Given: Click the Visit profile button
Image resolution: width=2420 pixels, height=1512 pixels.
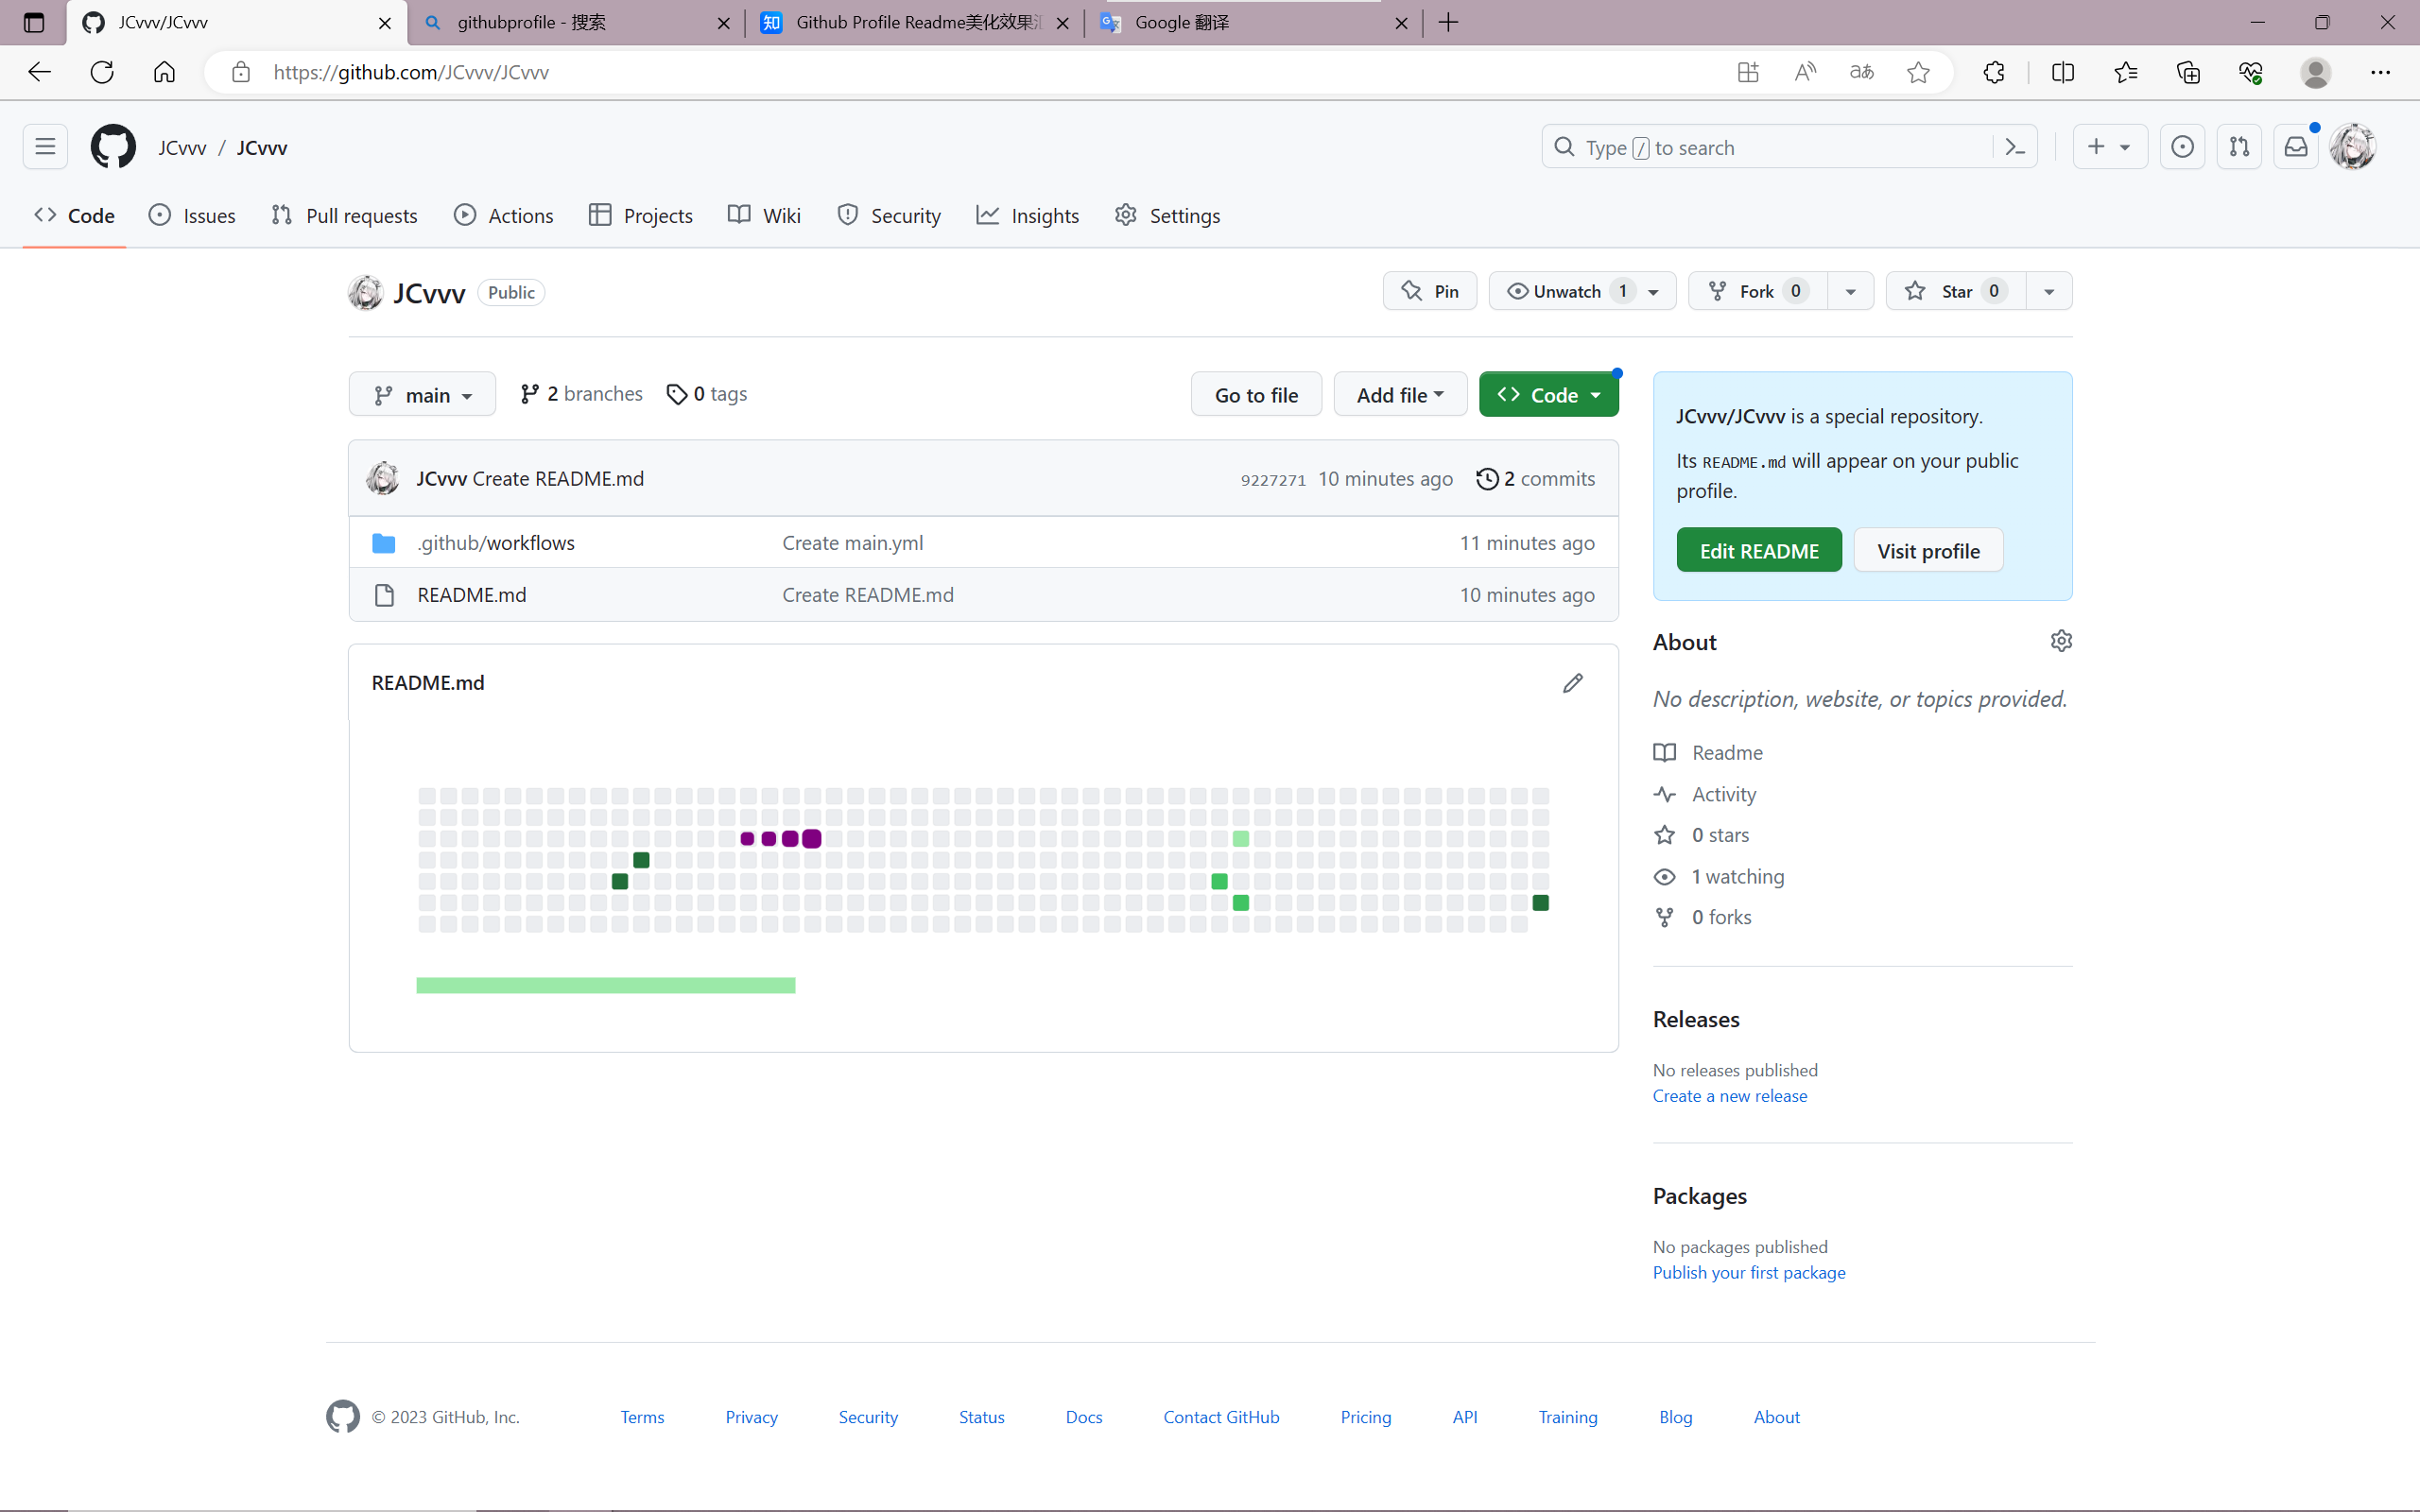Looking at the screenshot, I should [1928, 550].
